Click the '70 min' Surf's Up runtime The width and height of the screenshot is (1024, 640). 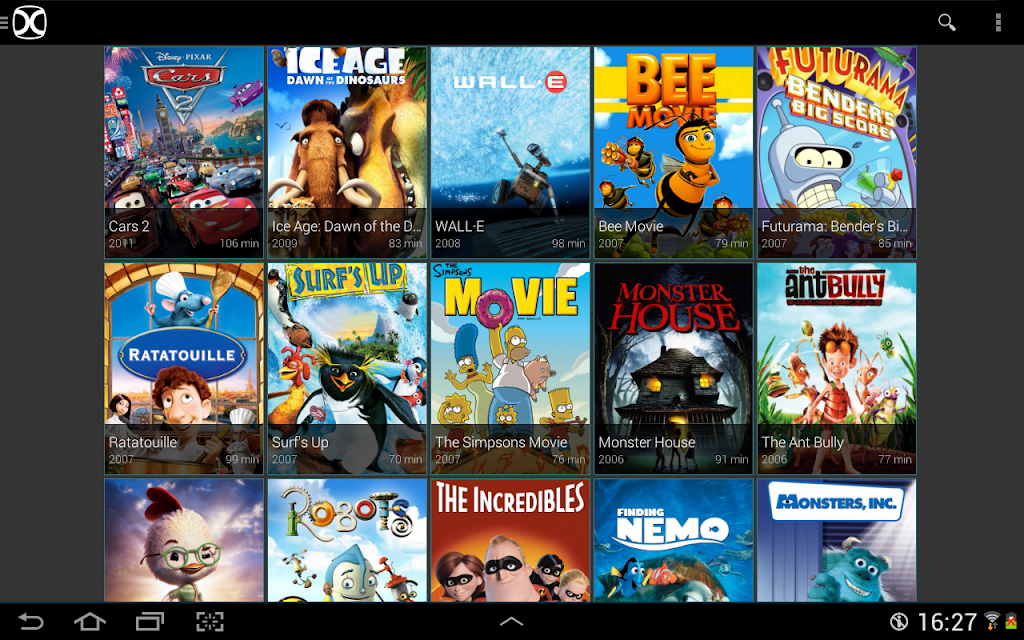pos(405,460)
